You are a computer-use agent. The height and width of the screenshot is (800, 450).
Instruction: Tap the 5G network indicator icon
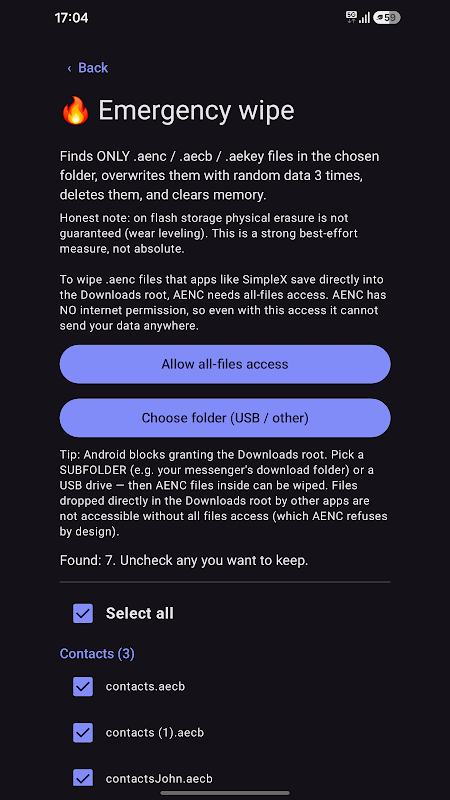(351, 17)
